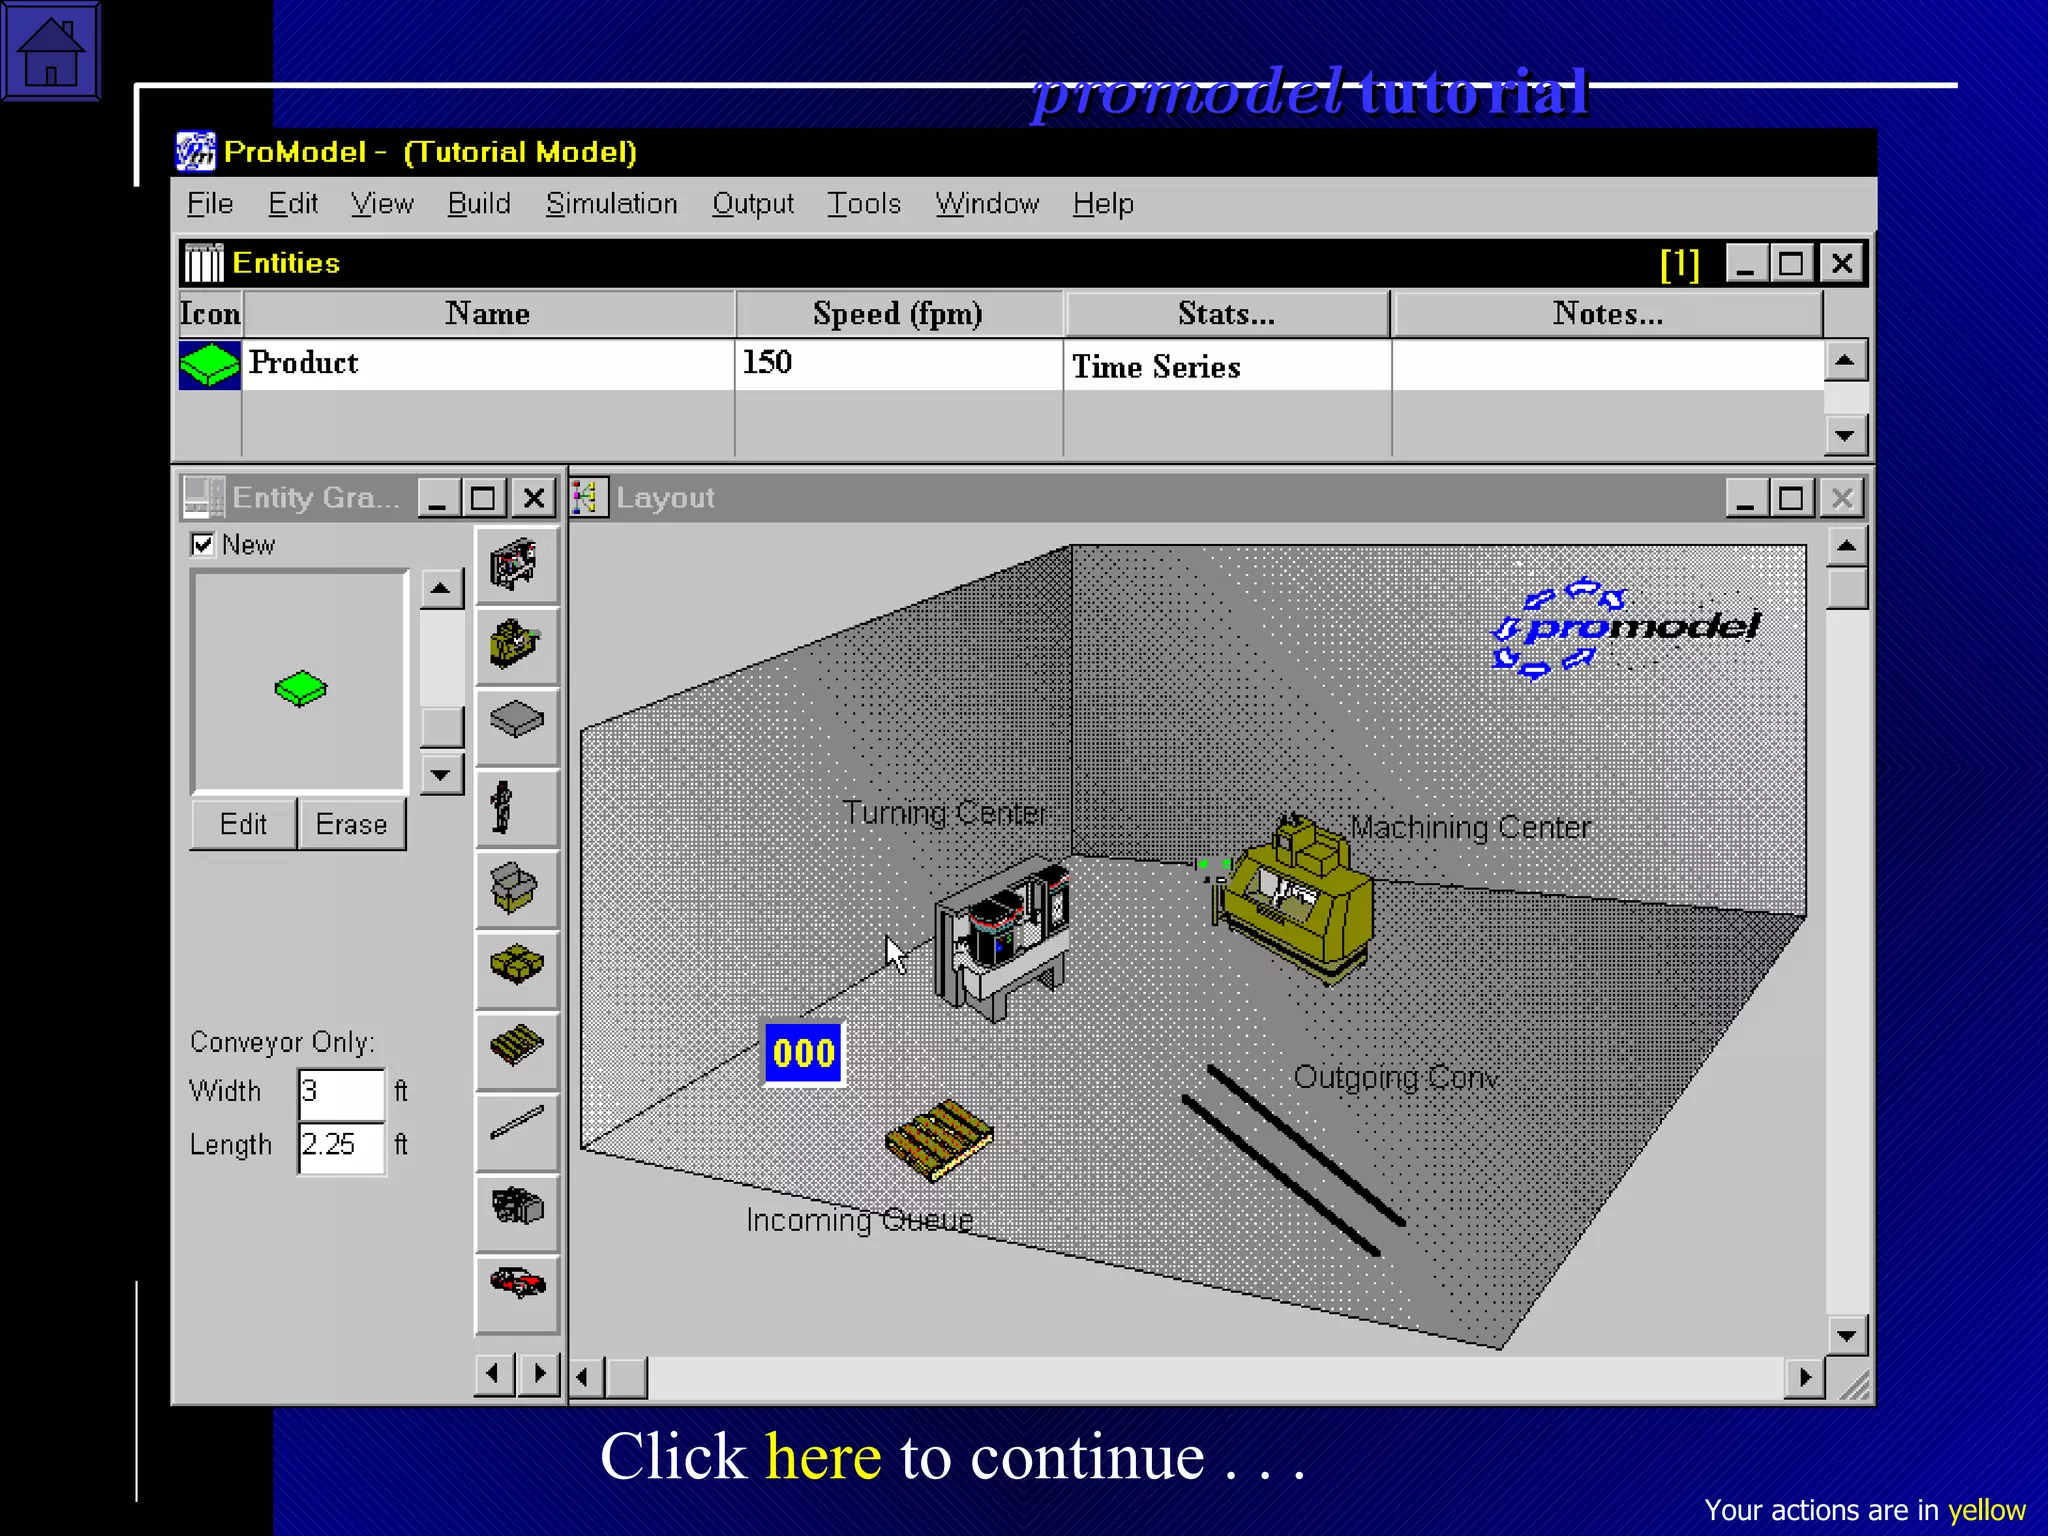Click the blue 000 counter in the layout
The width and height of the screenshot is (2048, 1536).
804,1053
